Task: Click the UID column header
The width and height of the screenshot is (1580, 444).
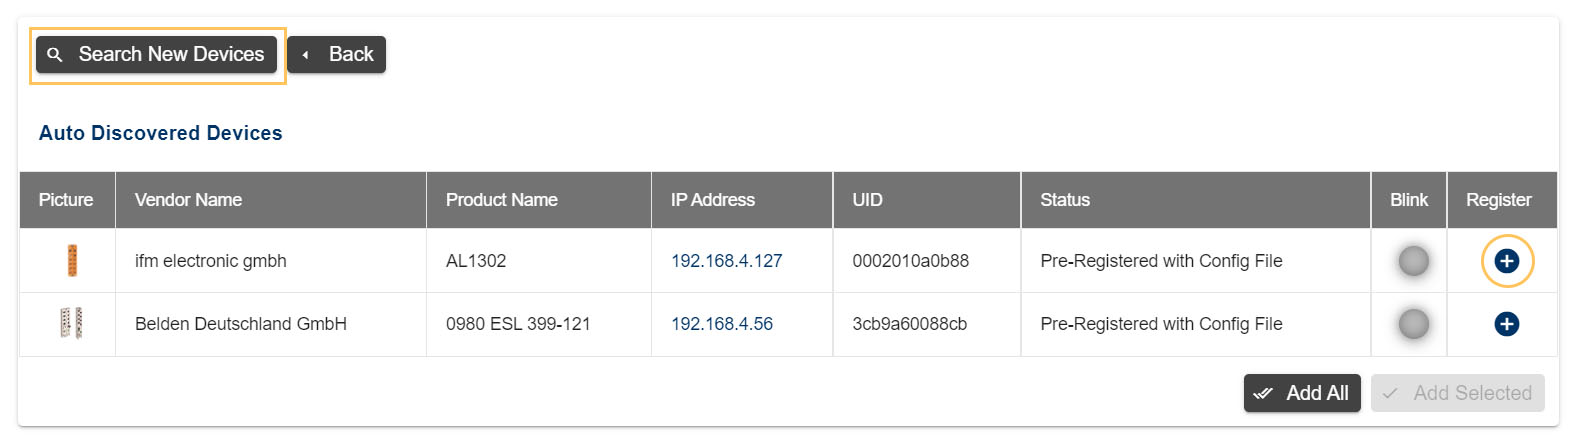Action: pos(867,200)
